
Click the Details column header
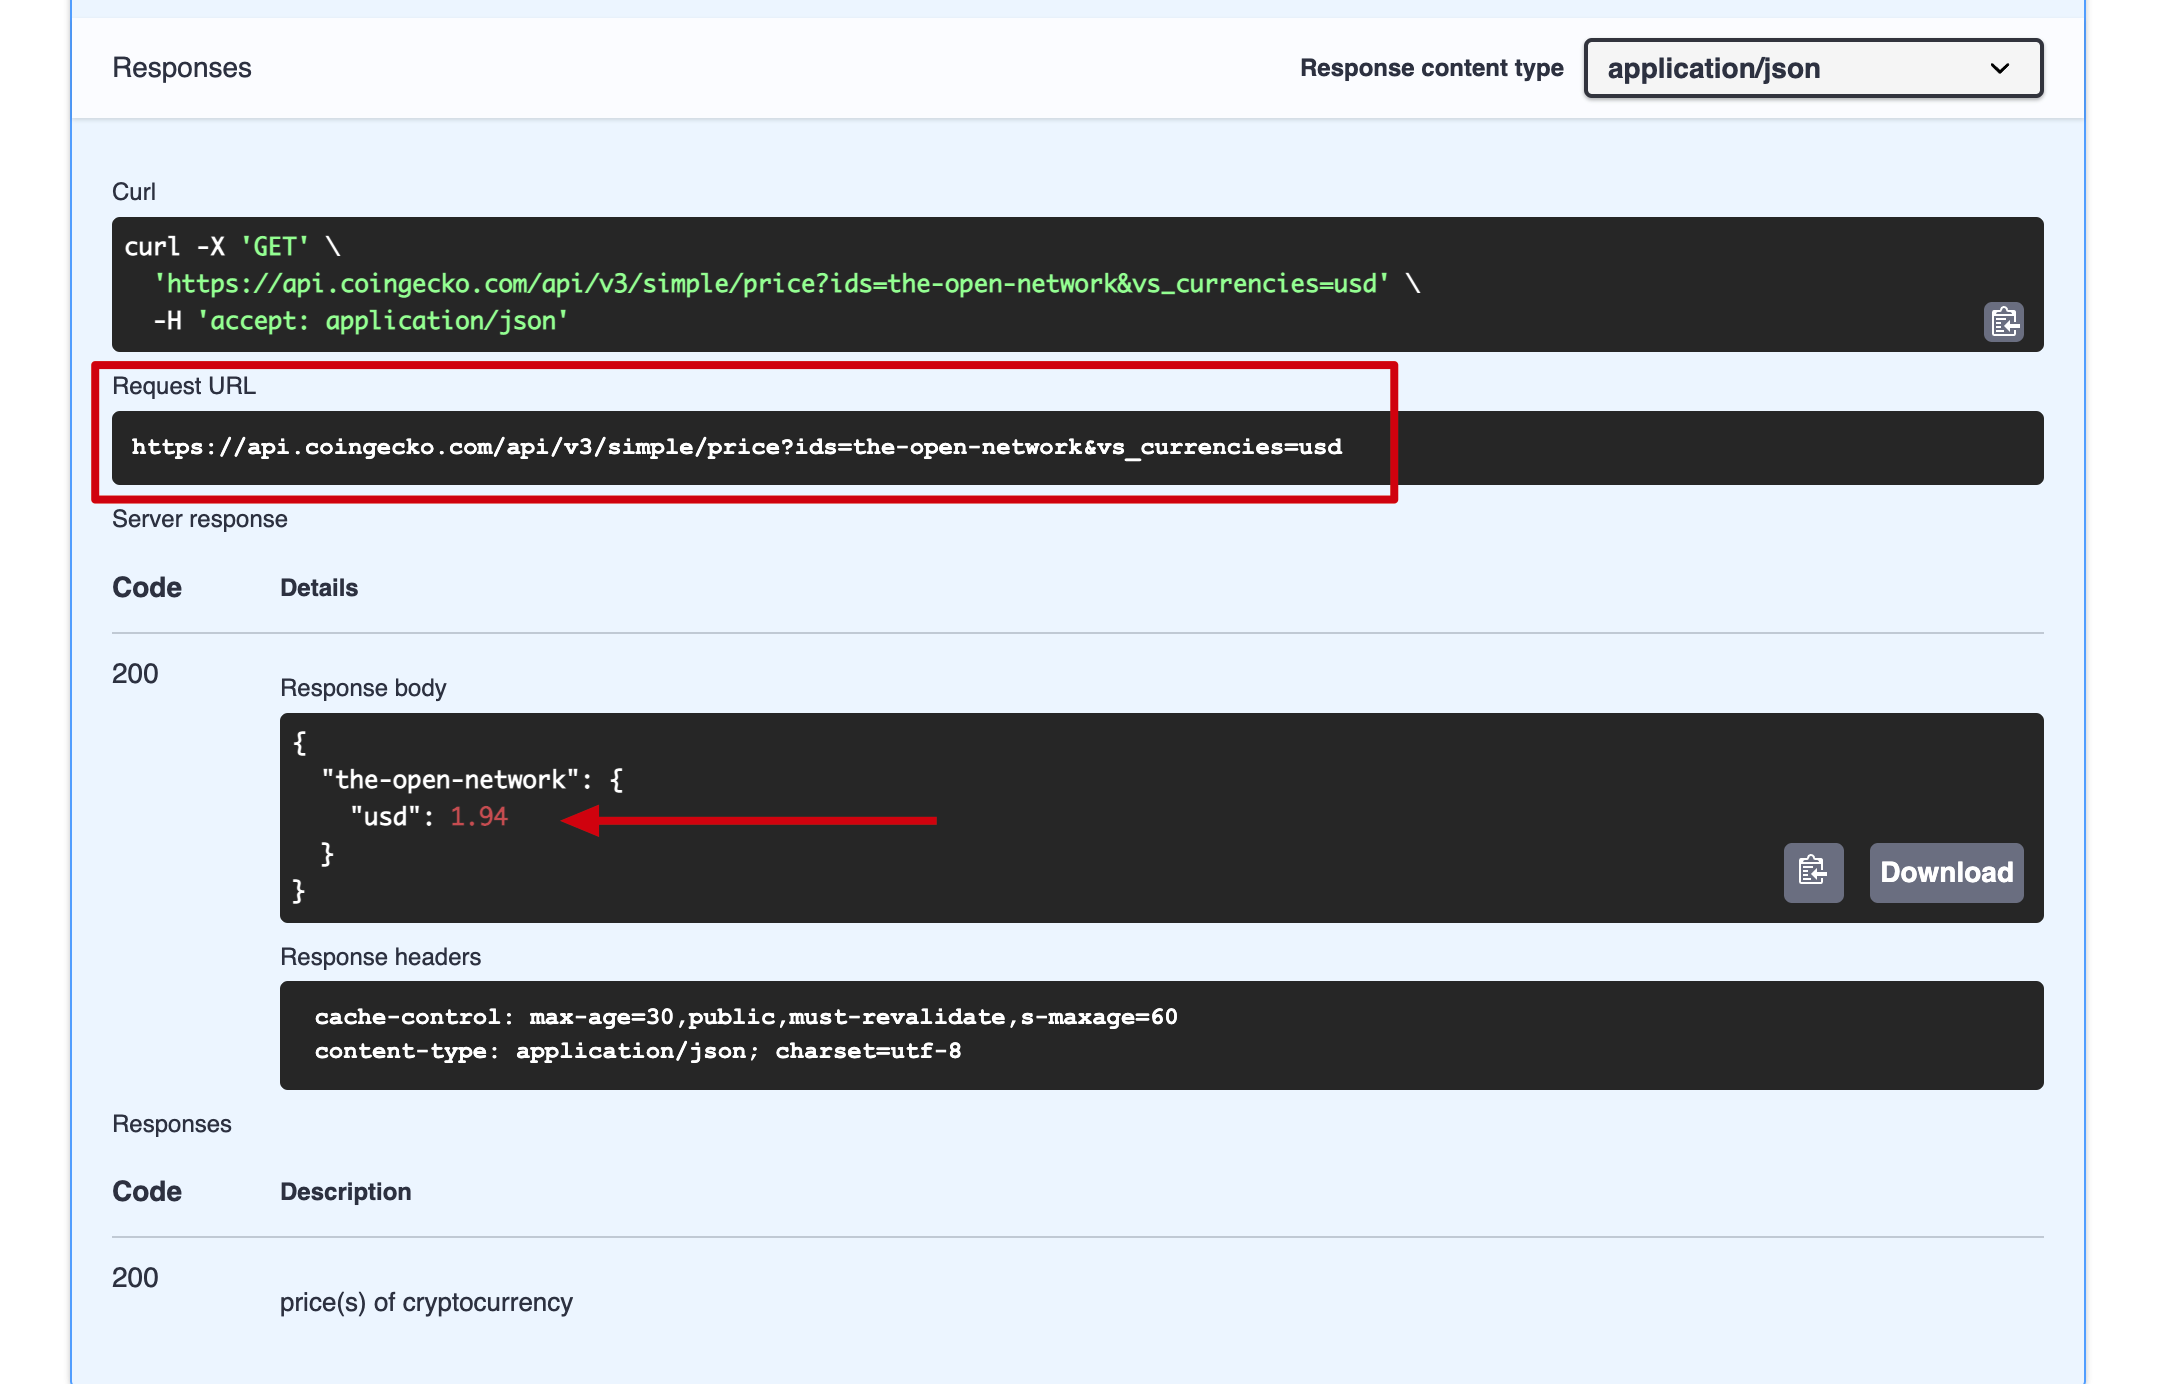(x=319, y=588)
